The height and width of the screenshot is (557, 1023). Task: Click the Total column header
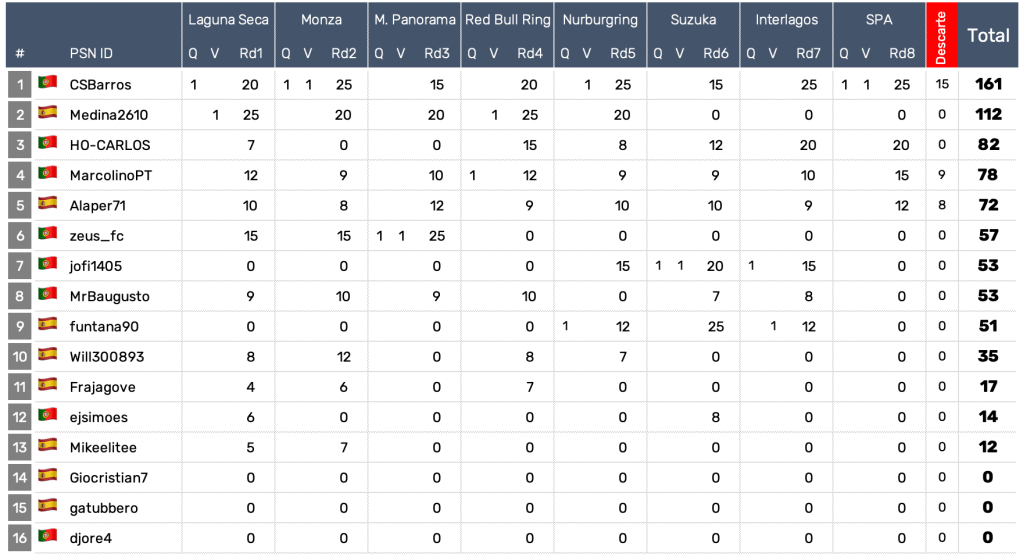click(x=988, y=36)
